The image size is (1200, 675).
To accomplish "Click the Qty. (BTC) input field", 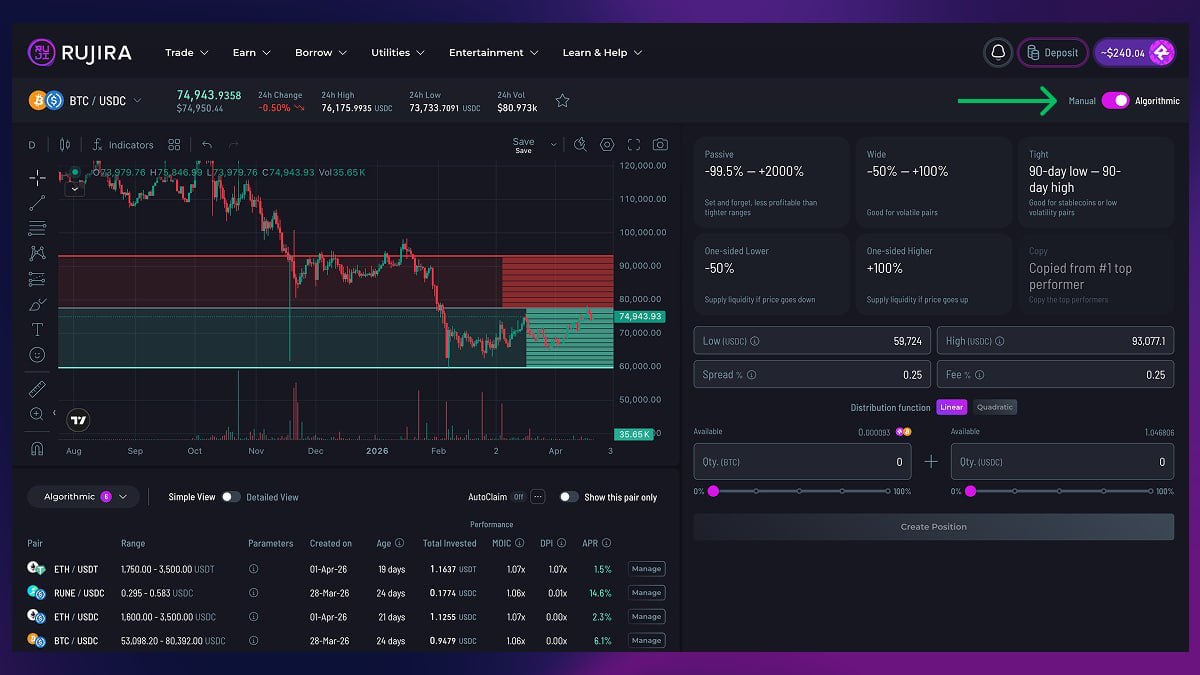I will click(803, 462).
